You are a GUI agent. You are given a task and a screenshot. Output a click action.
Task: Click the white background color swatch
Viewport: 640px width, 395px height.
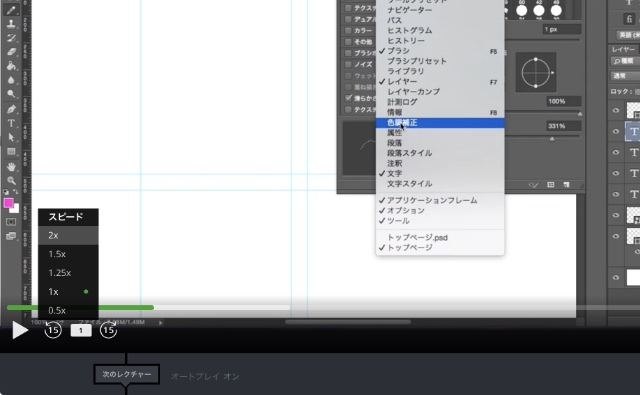click(x=16, y=210)
